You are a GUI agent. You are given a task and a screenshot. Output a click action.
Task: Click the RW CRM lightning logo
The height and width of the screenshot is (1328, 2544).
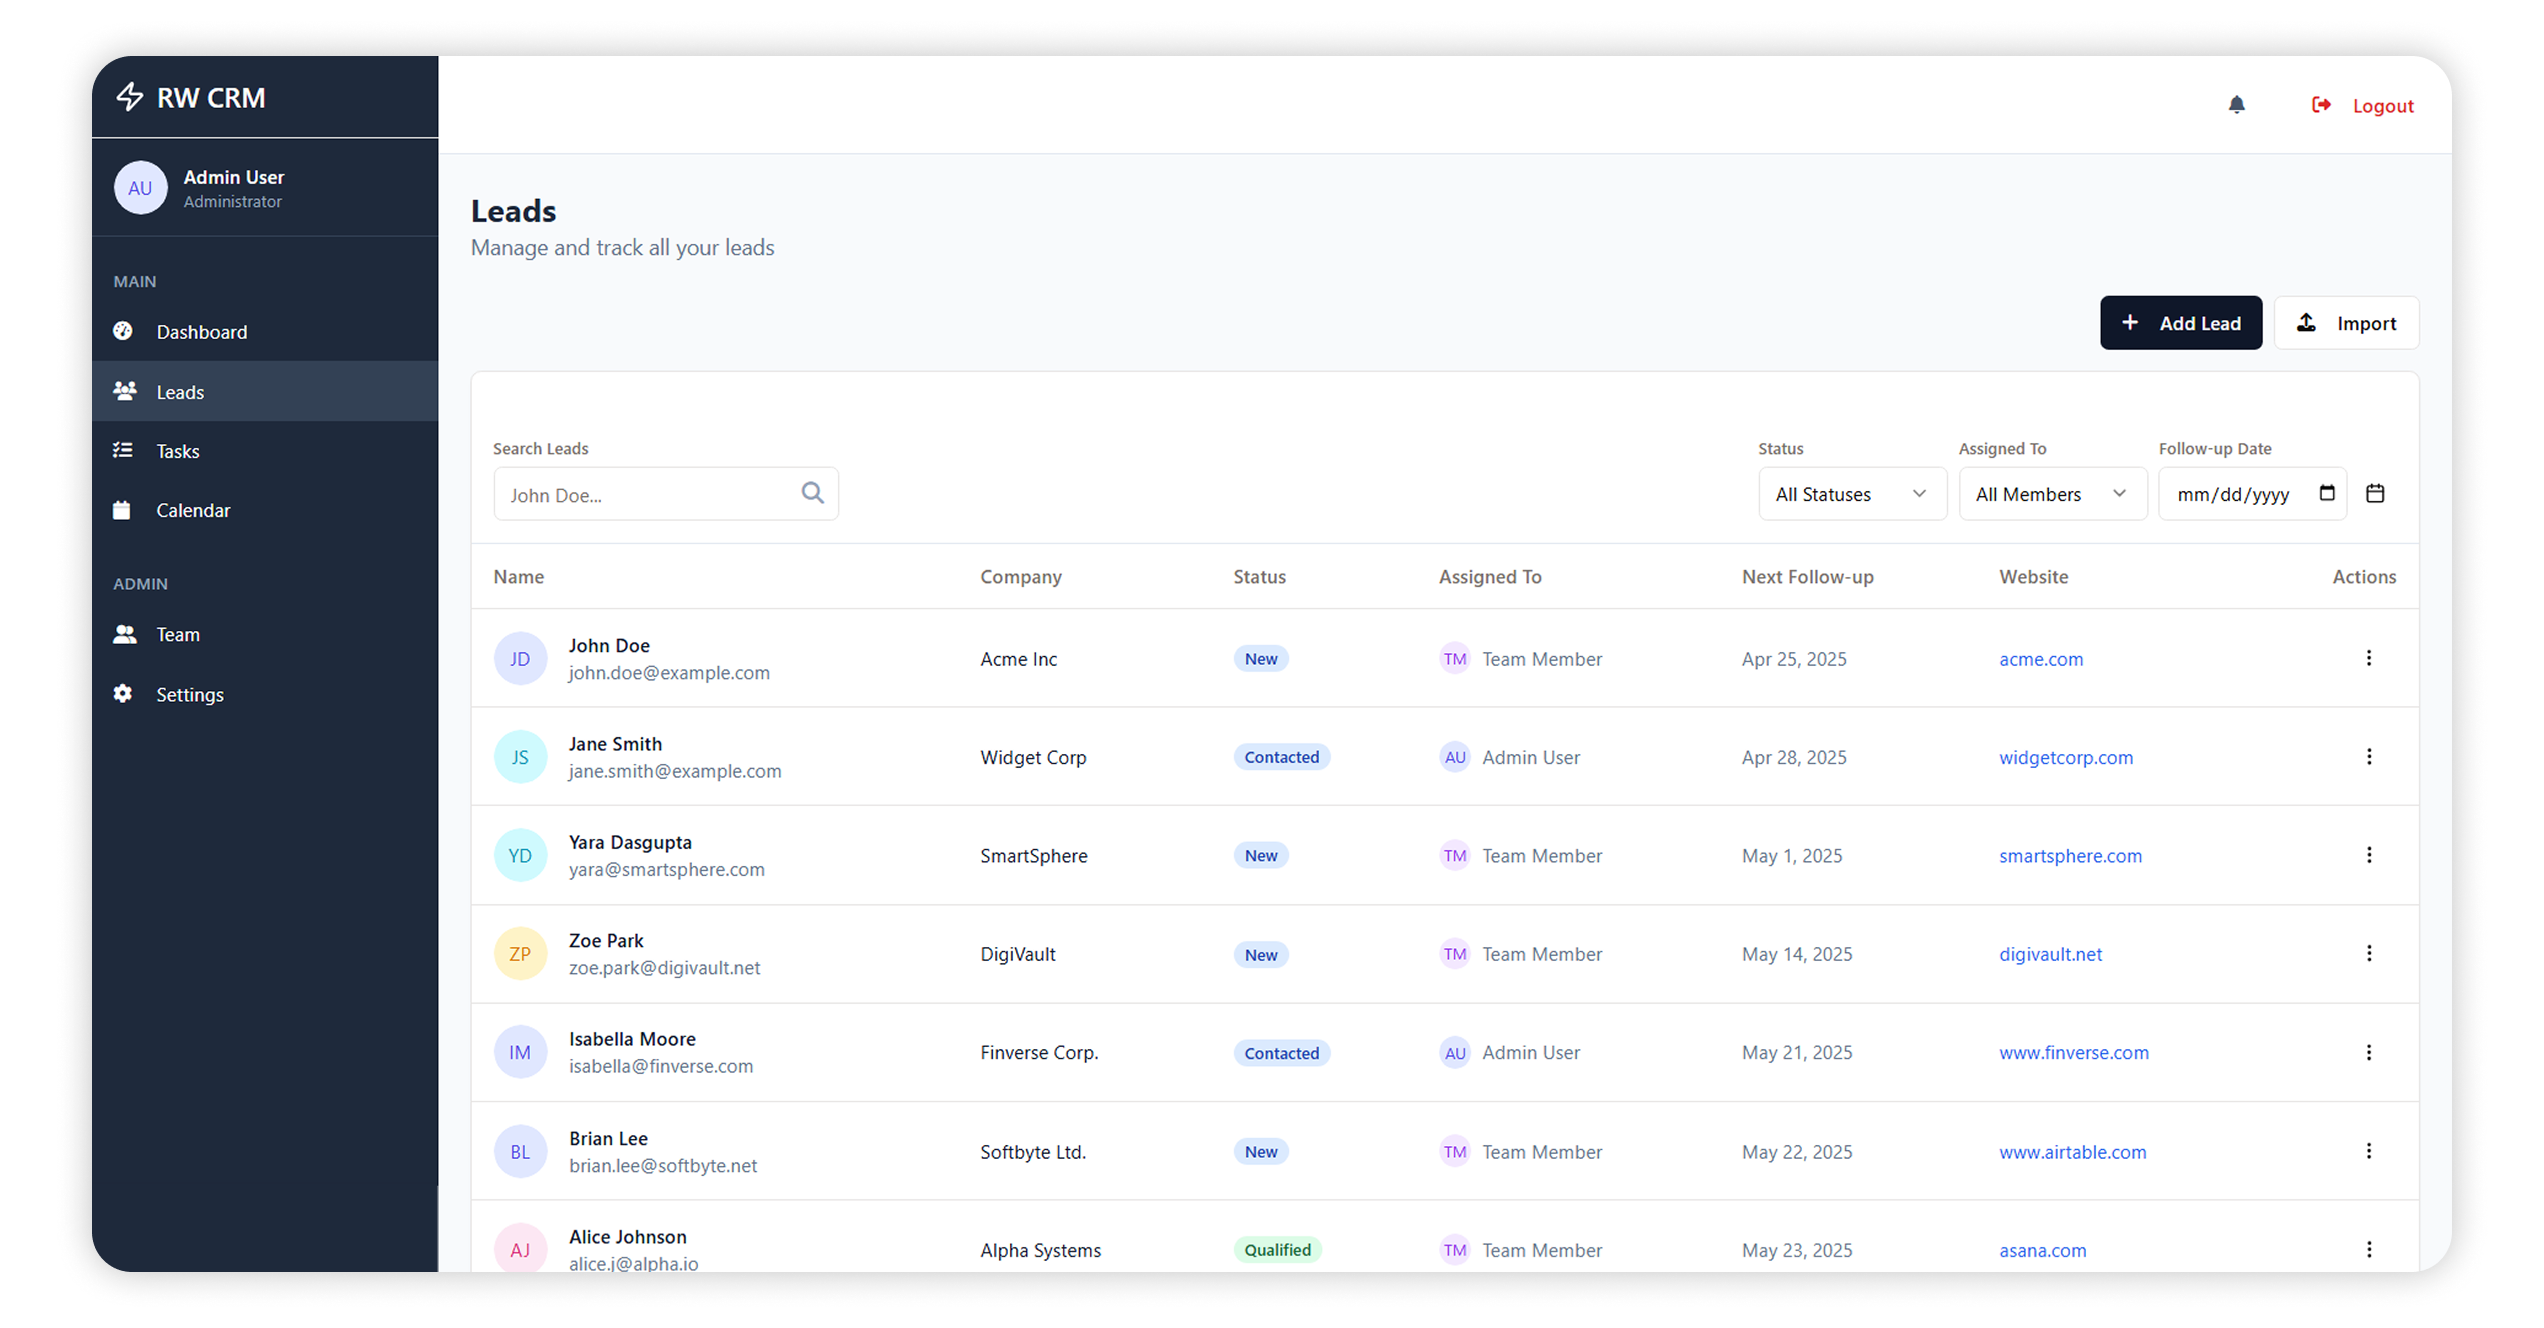[x=130, y=97]
